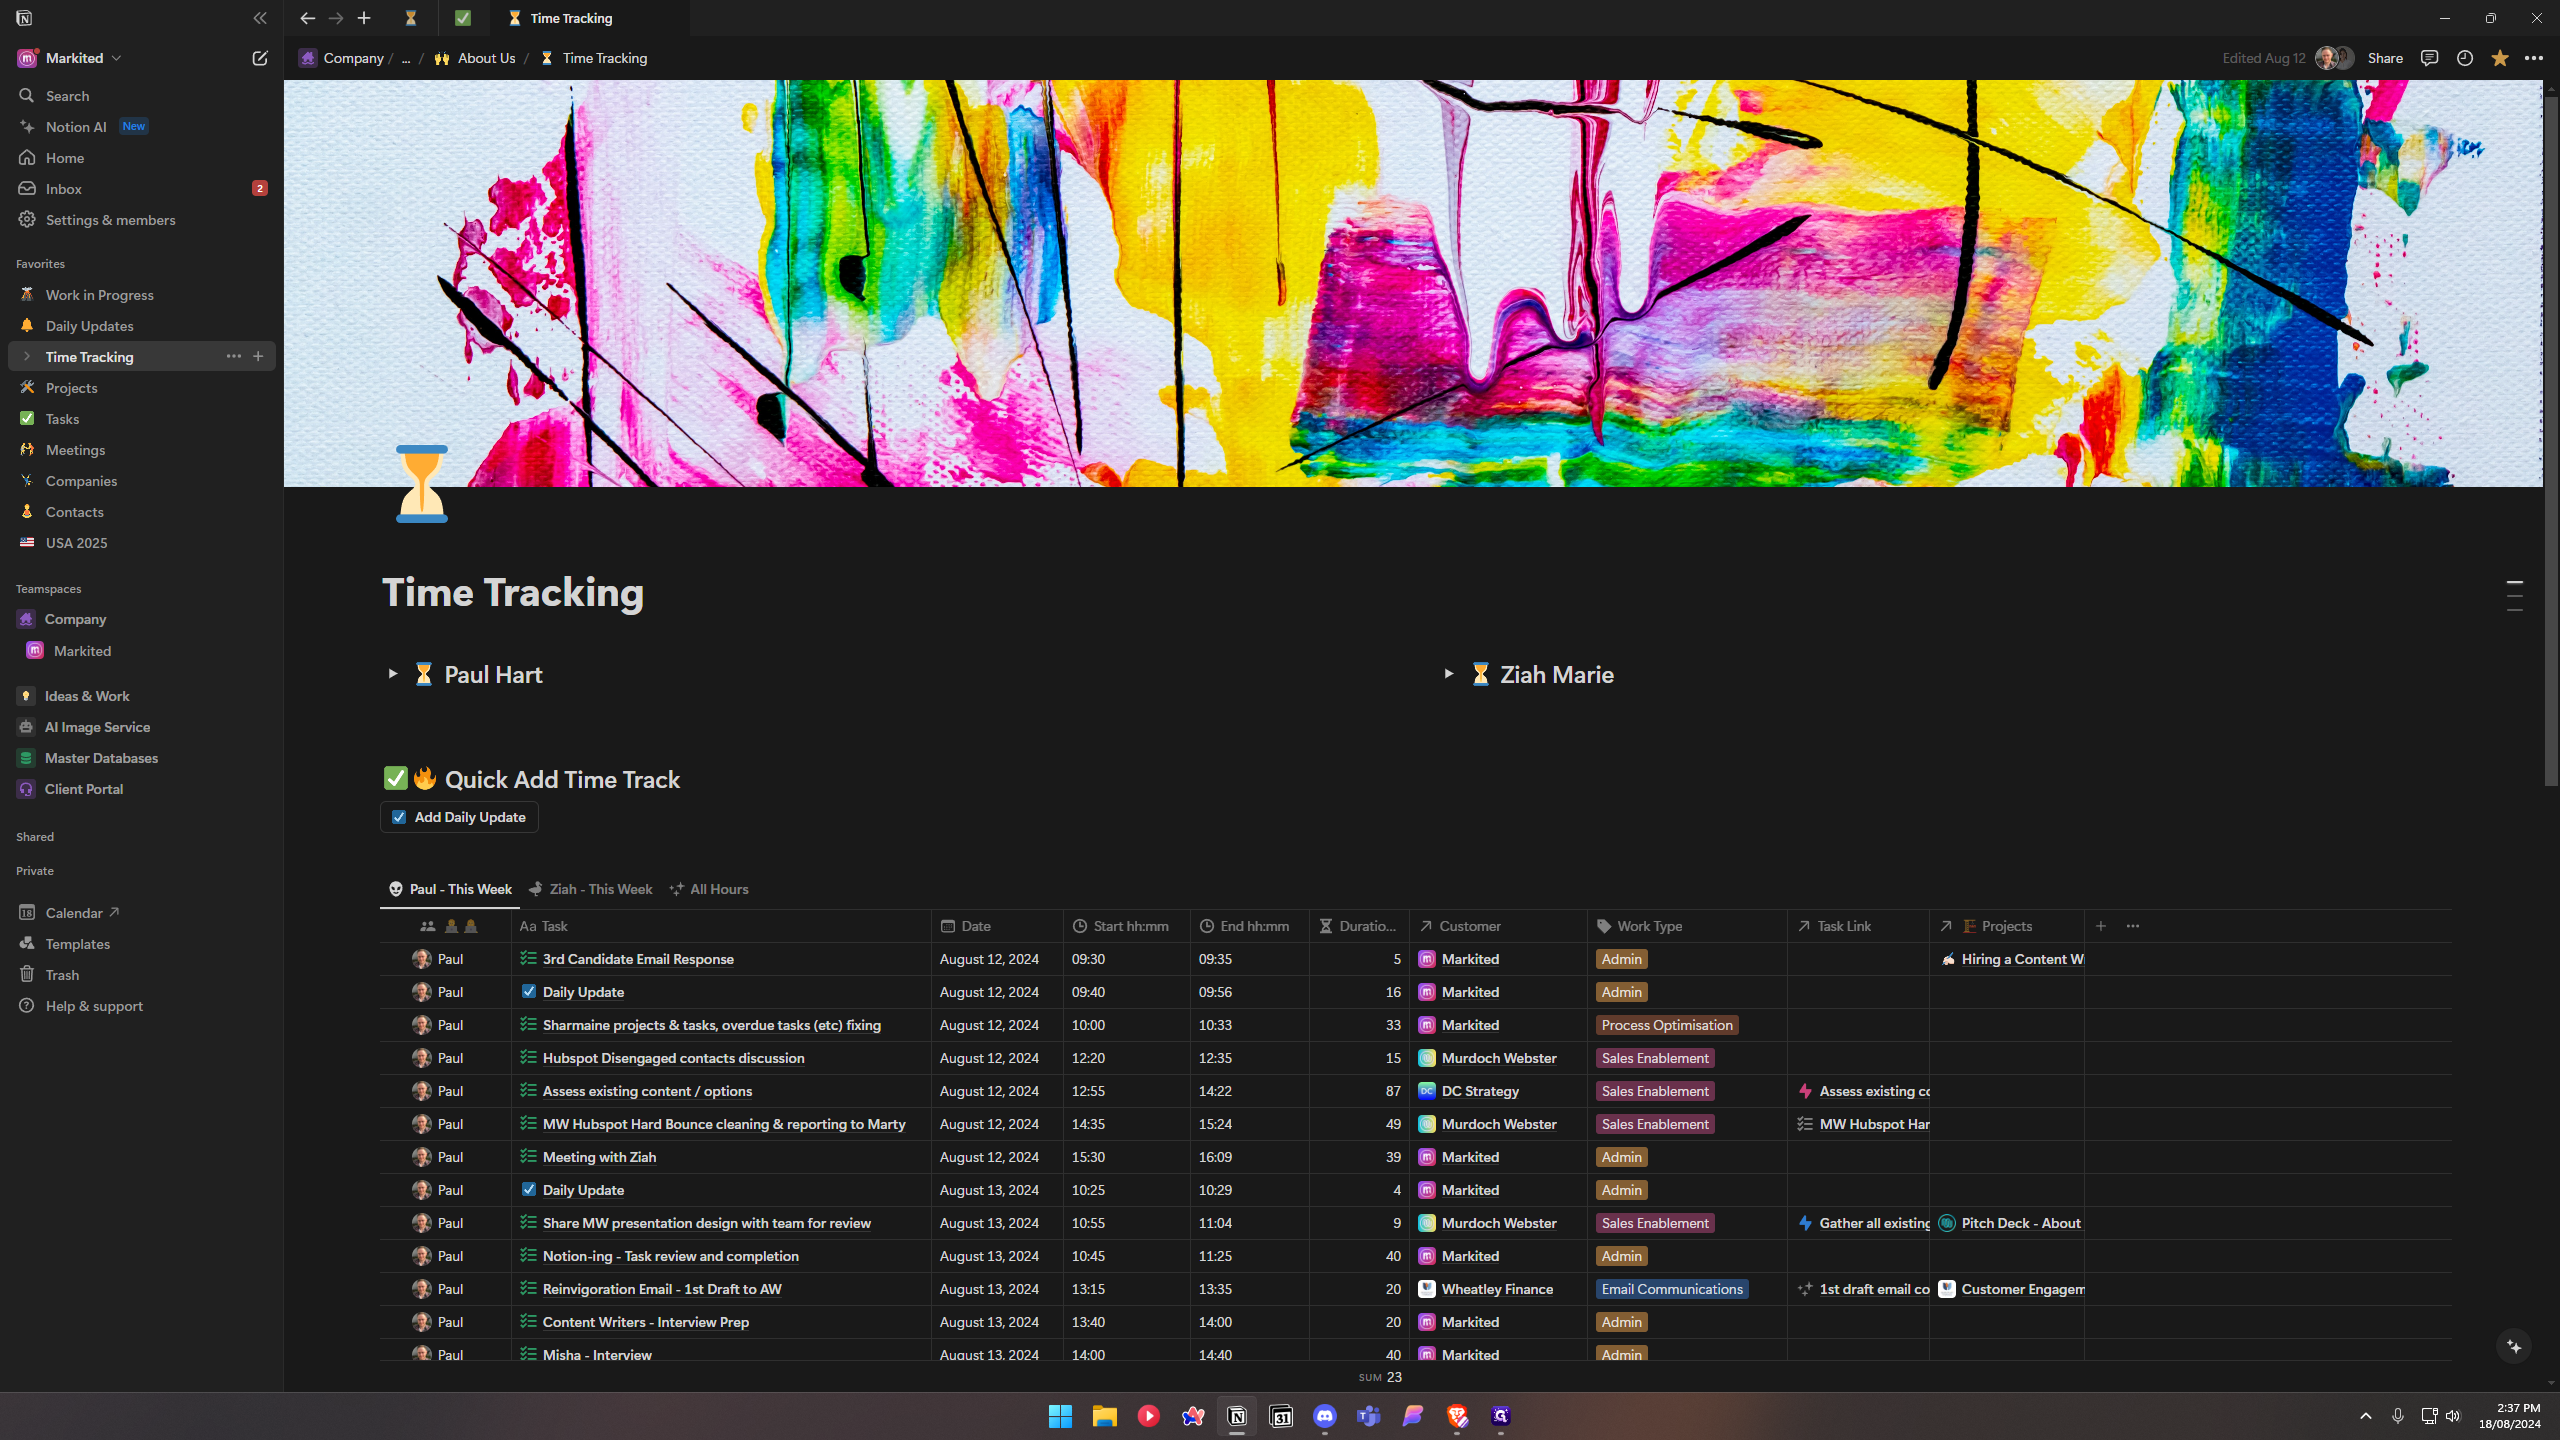Open Notion from the Windows taskbar
Screen dimensions: 2560x1440
(x=1237, y=1416)
